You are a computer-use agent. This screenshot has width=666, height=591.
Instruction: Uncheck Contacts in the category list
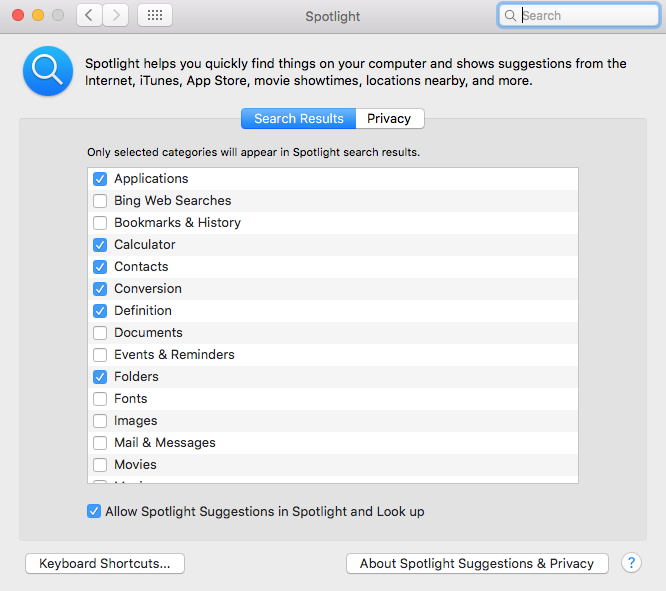coord(100,267)
